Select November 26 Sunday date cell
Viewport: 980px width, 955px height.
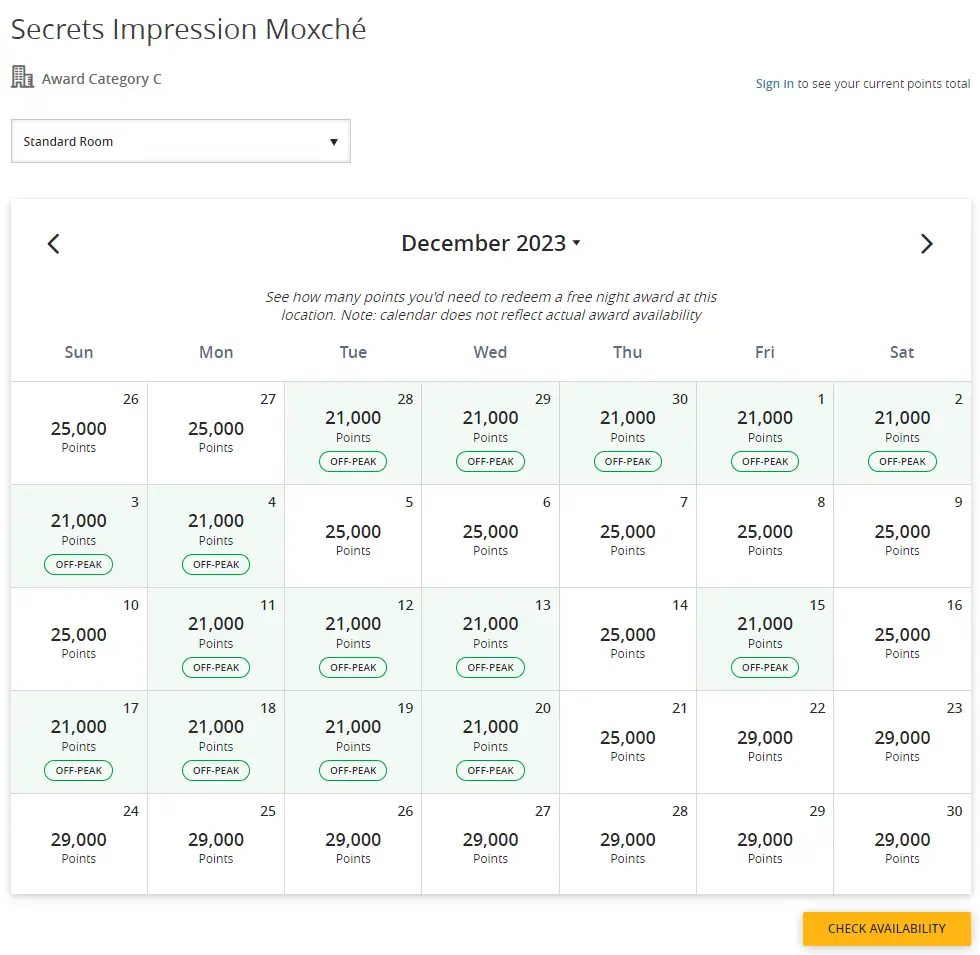point(79,432)
